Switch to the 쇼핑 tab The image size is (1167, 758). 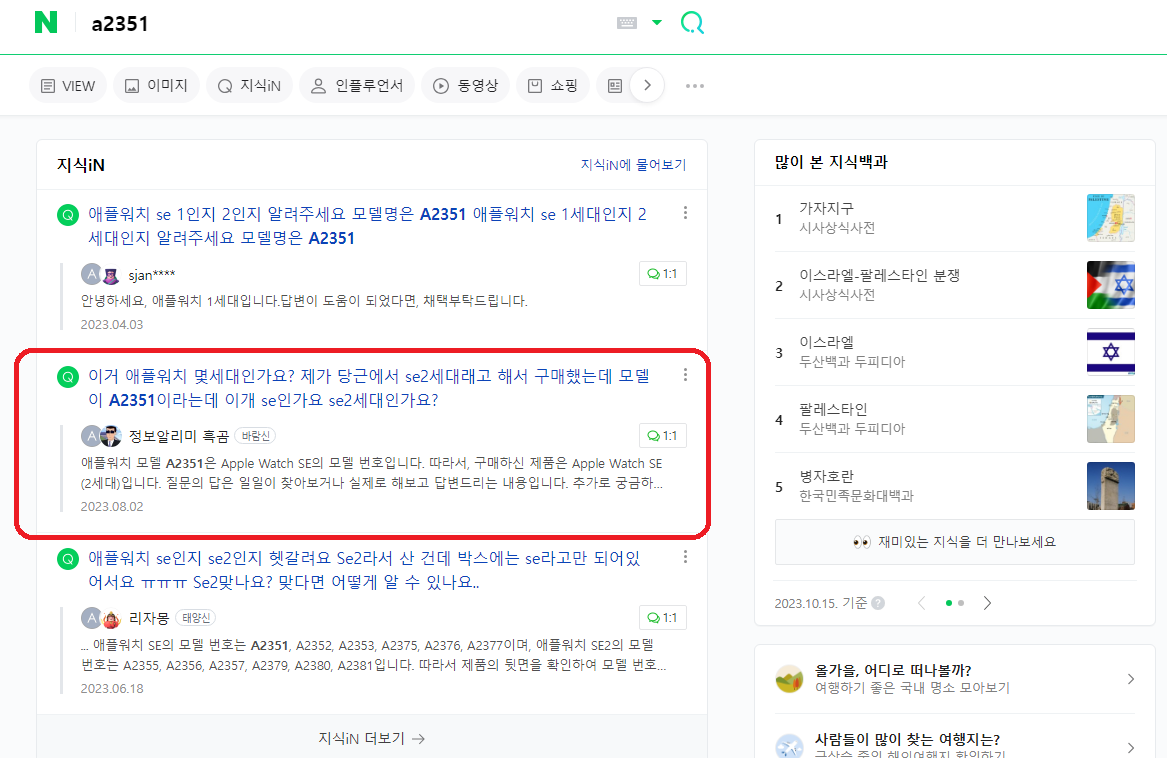pos(553,86)
